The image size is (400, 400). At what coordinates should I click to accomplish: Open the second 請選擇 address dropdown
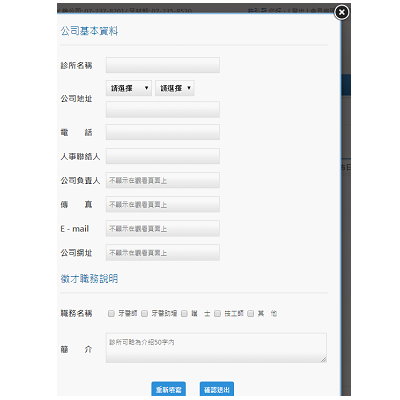(x=175, y=88)
